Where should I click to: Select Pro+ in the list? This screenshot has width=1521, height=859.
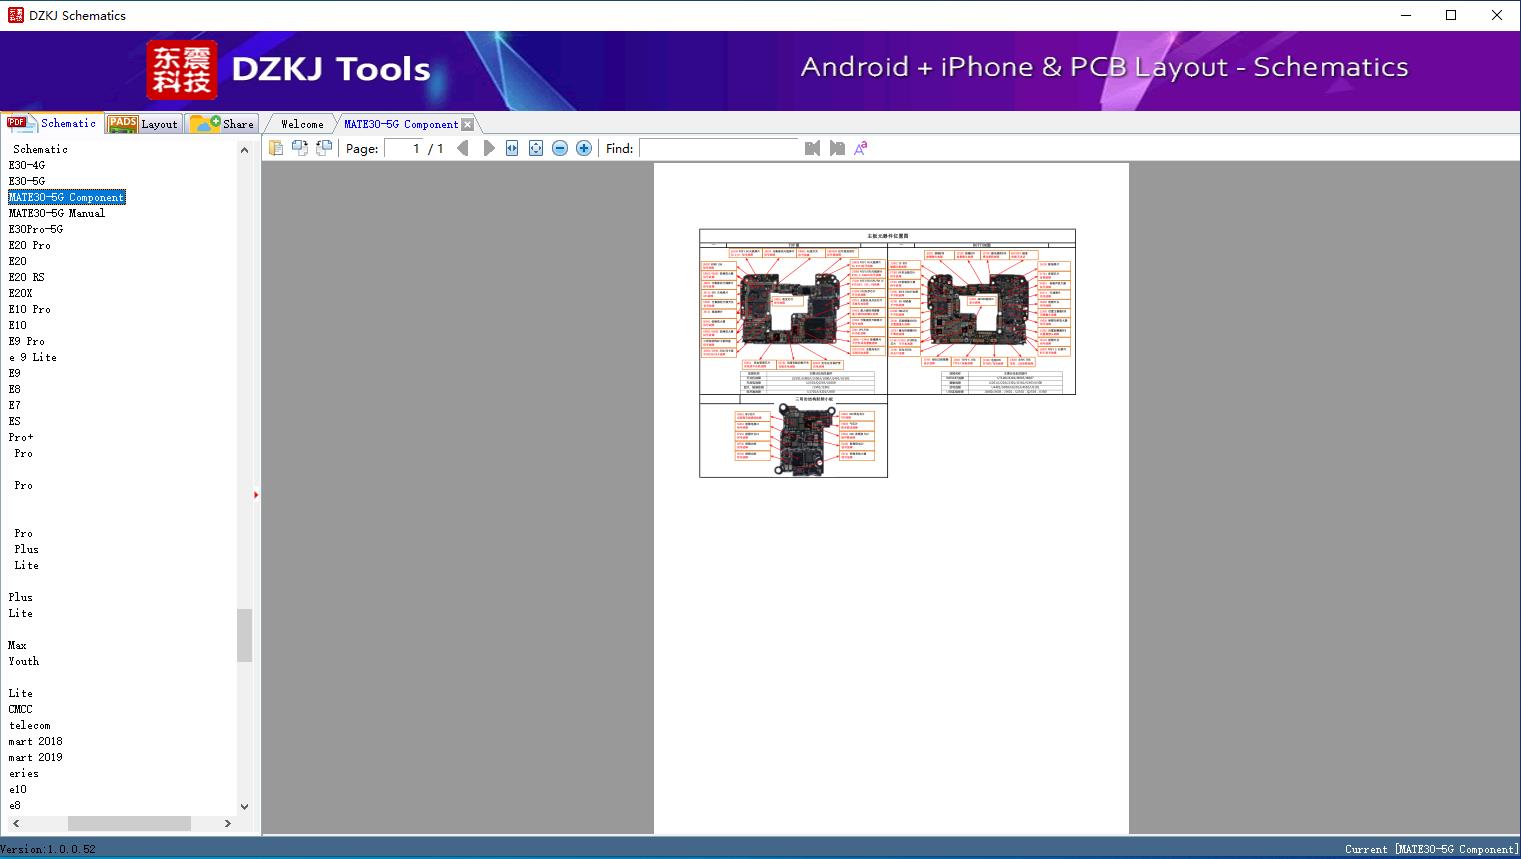(21, 437)
